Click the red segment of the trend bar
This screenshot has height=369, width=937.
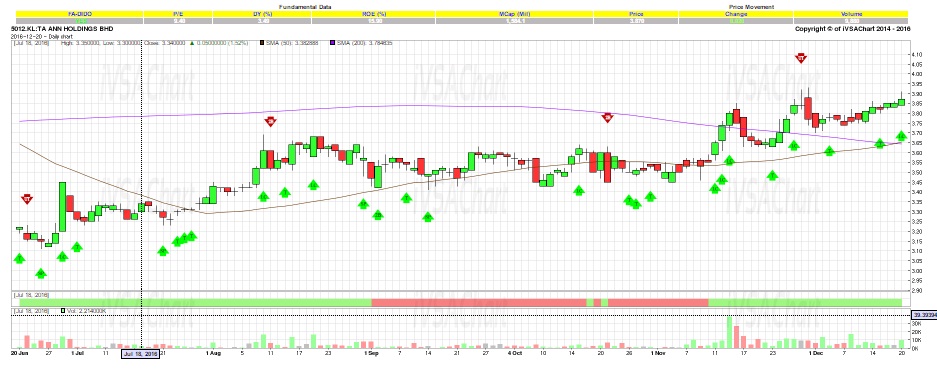click(x=478, y=302)
